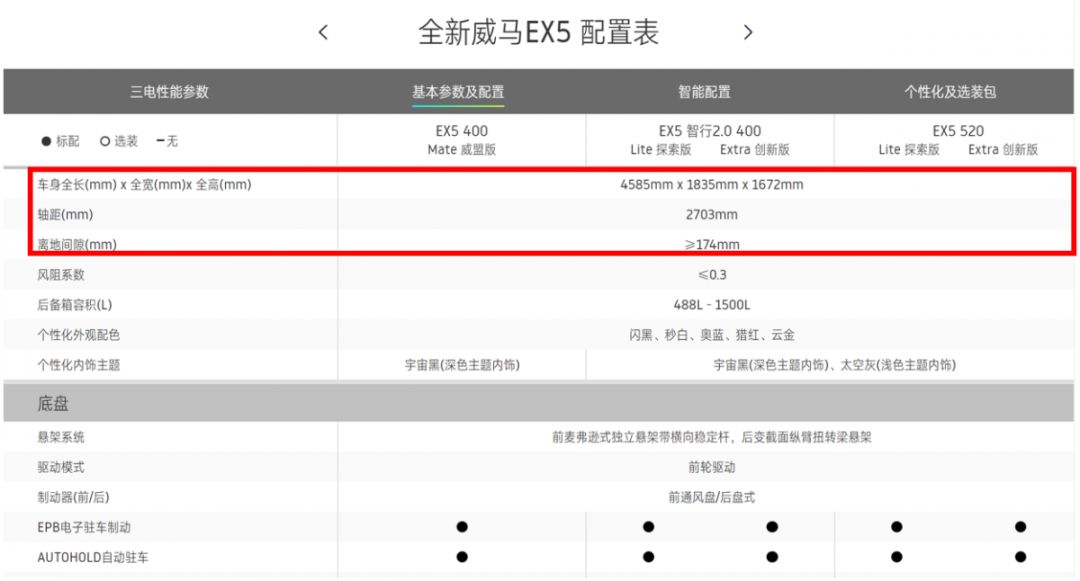Click the 无 dash legend symbol

click(x=160, y=142)
